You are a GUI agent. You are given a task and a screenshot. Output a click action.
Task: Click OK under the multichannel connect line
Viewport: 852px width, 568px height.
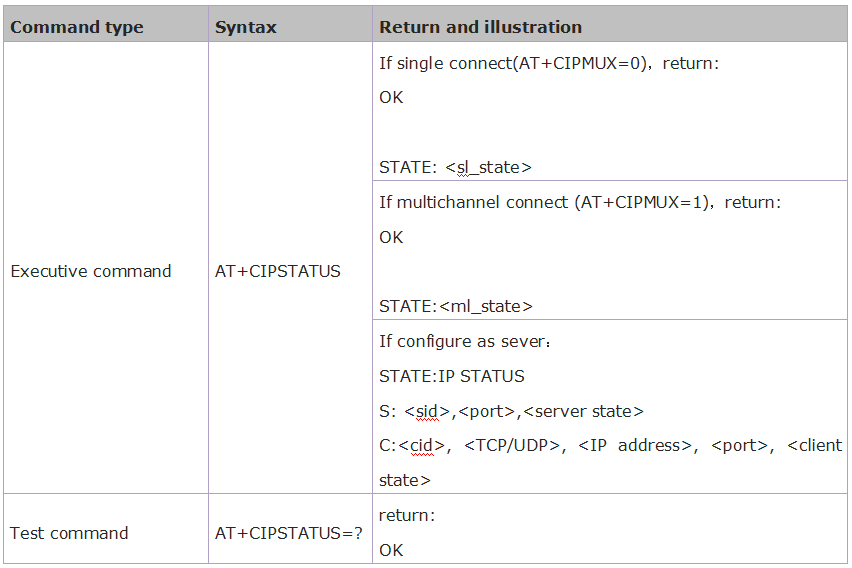(391, 237)
